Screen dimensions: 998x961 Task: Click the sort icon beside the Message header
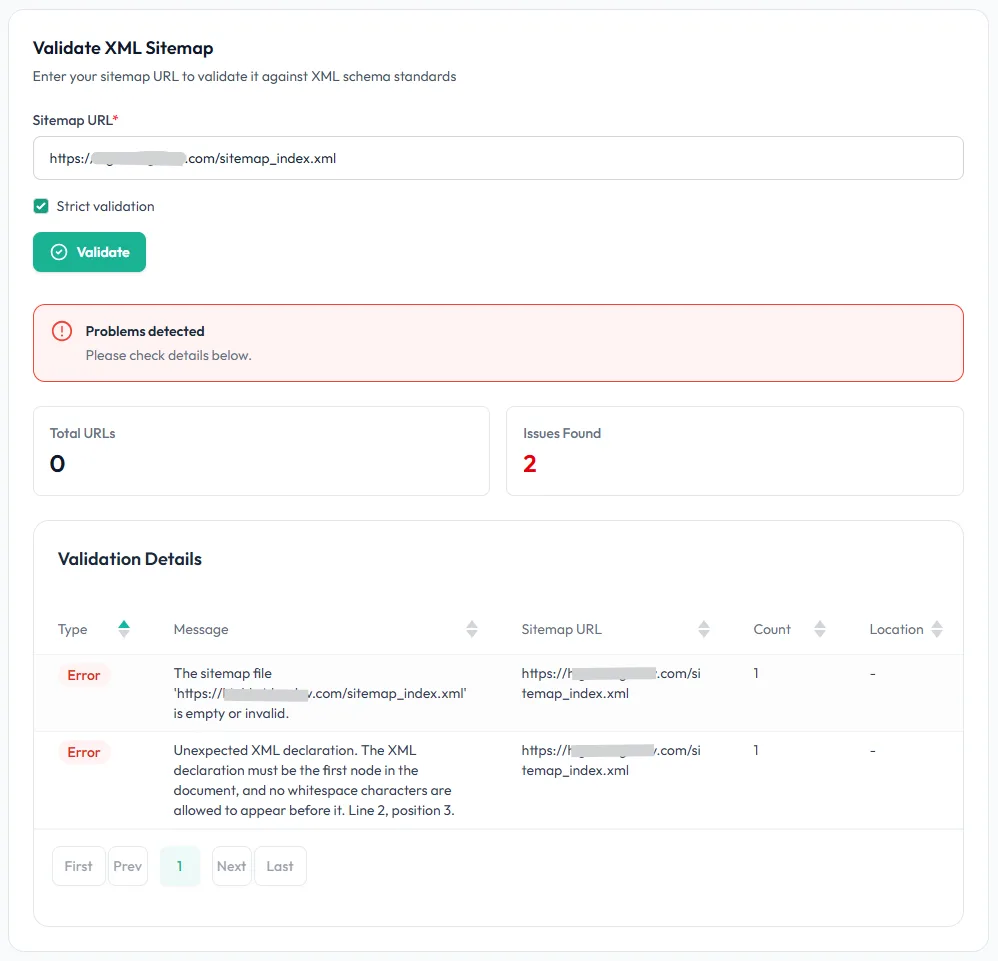[471, 628]
